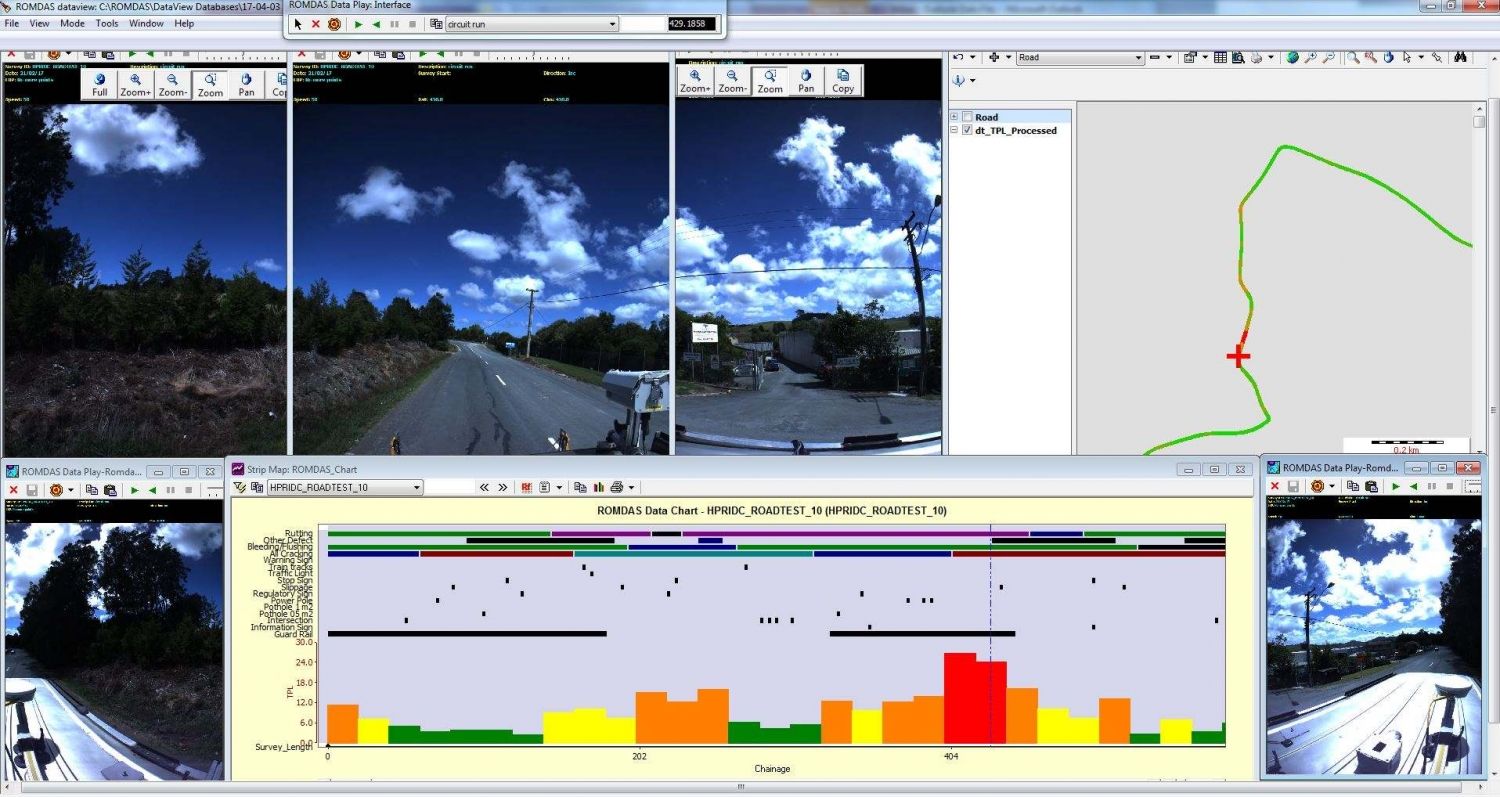Click Copy in the right video panel
This screenshot has height=797, width=1500.
coord(843,81)
